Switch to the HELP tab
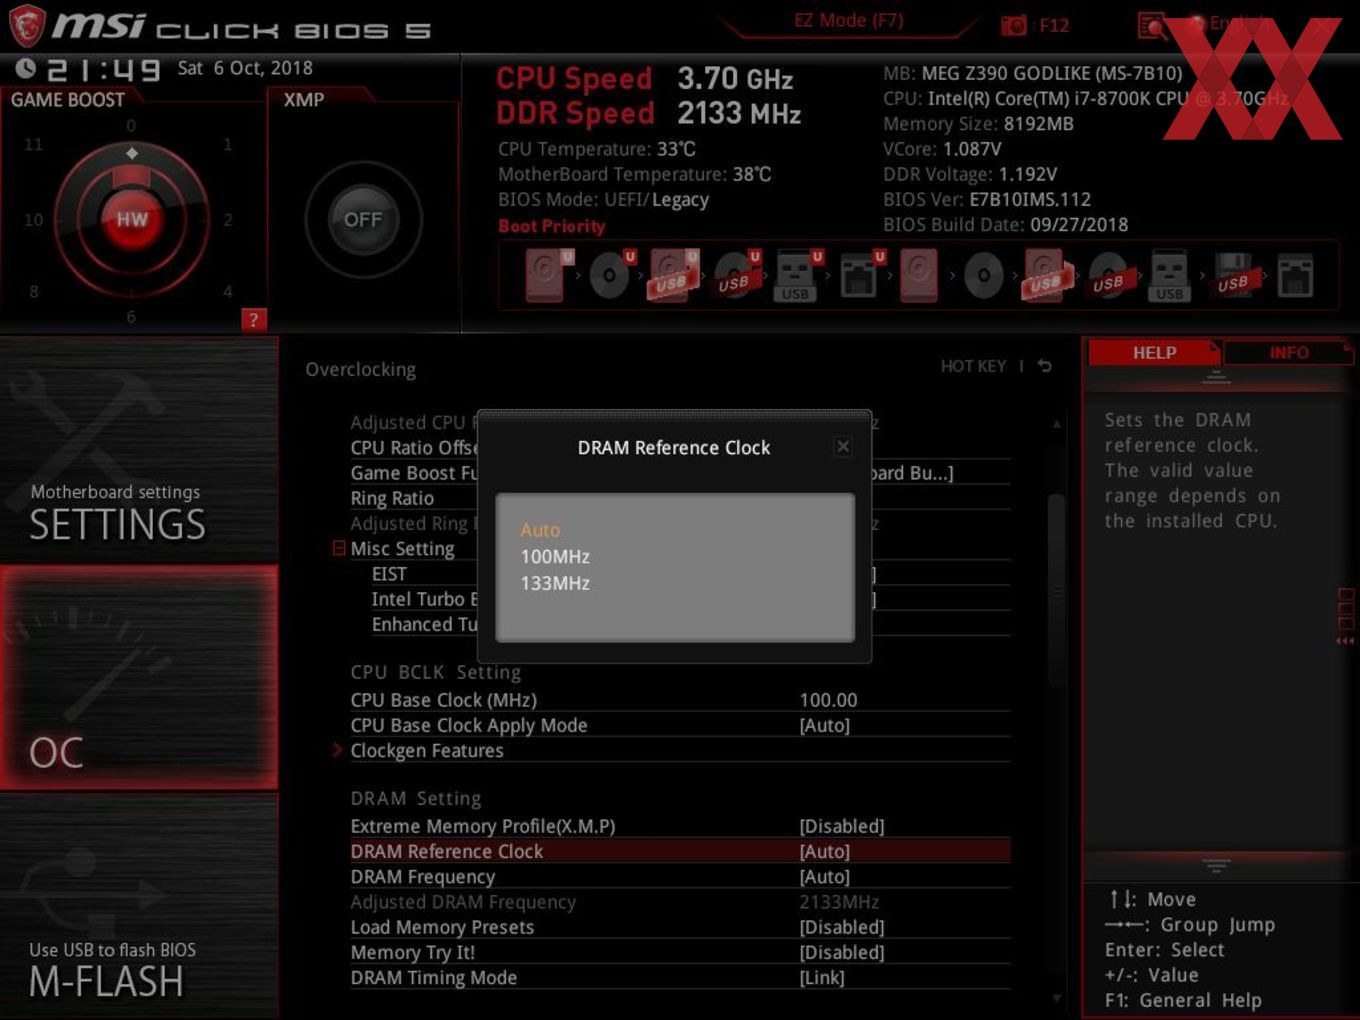This screenshot has width=1360, height=1020. (1154, 353)
